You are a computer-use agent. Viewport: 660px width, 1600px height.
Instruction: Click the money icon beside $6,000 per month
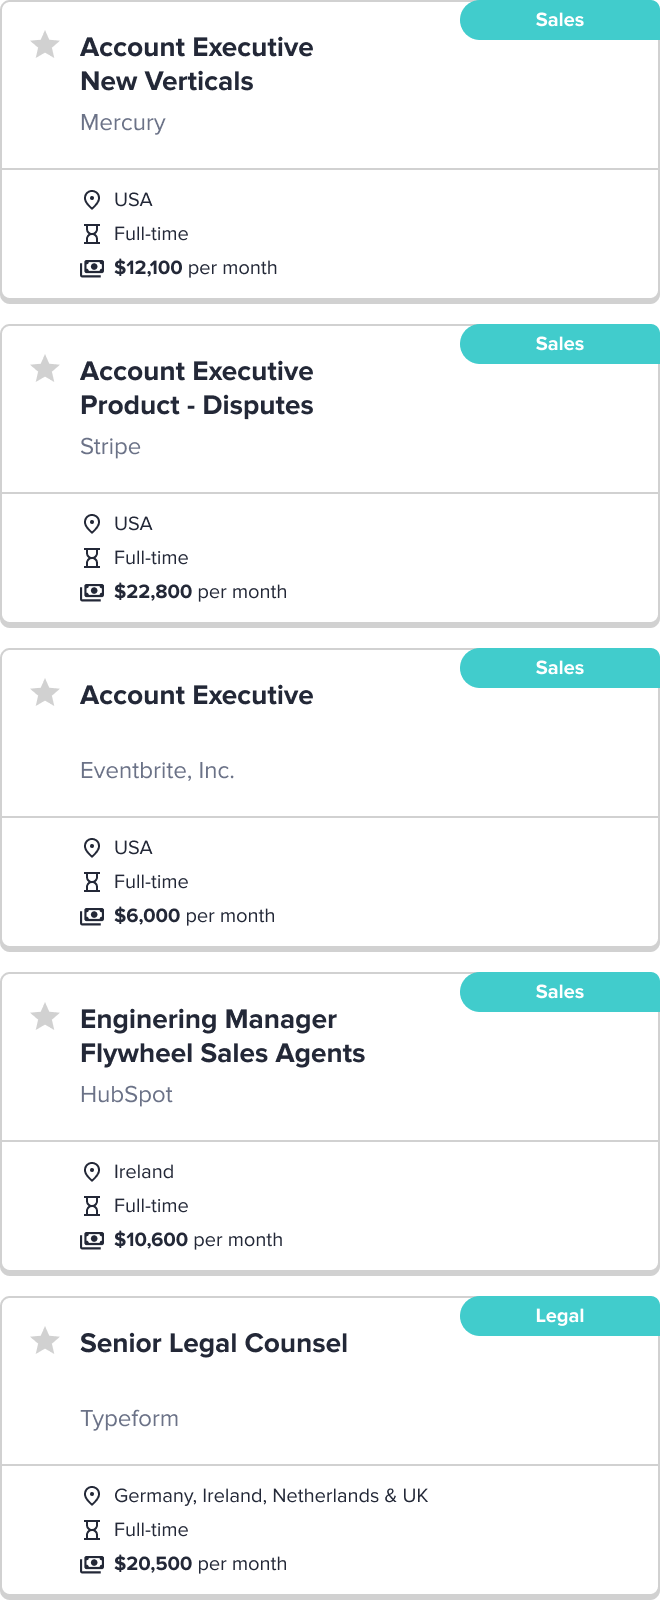(92, 916)
